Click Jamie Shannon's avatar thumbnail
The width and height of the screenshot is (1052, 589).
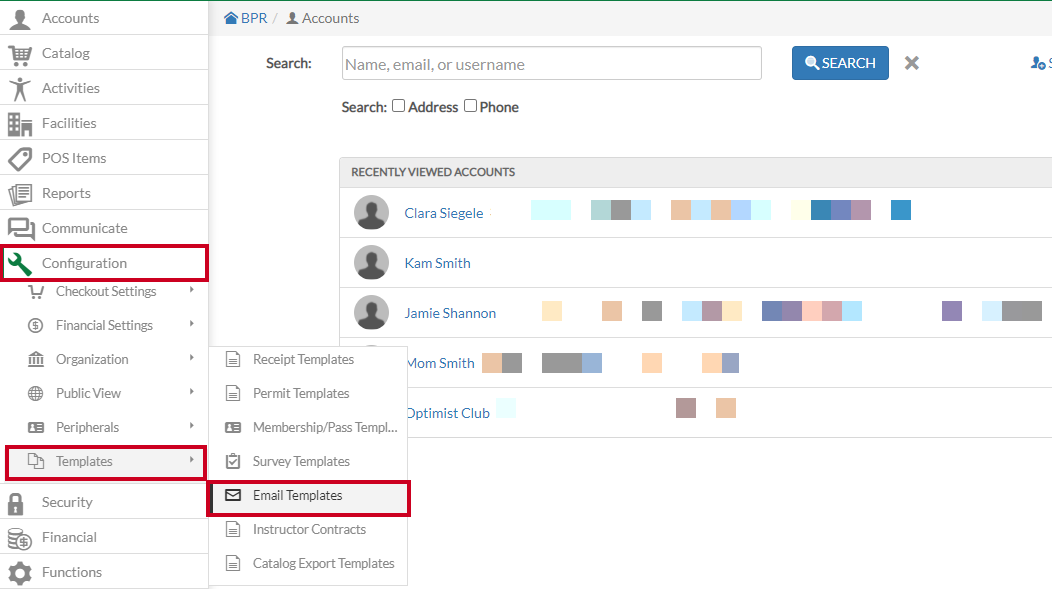372,313
